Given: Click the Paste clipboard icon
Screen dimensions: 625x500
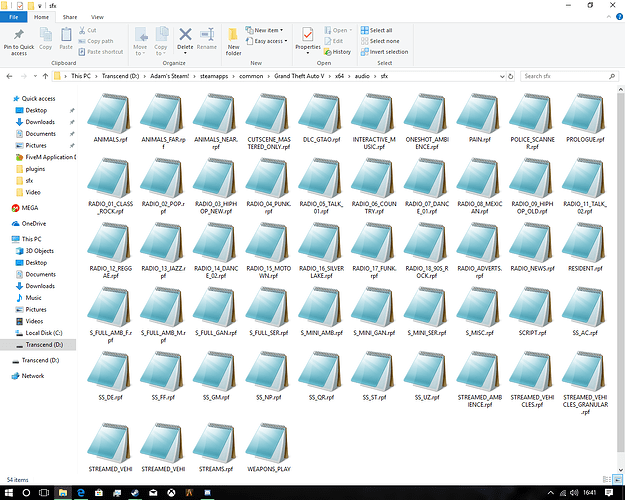Looking at the screenshot, I should (66, 39).
